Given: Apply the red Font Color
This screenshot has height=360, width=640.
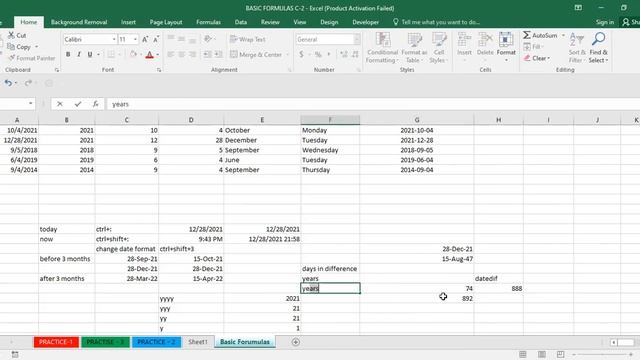Looking at the screenshot, I should (x=150, y=54).
